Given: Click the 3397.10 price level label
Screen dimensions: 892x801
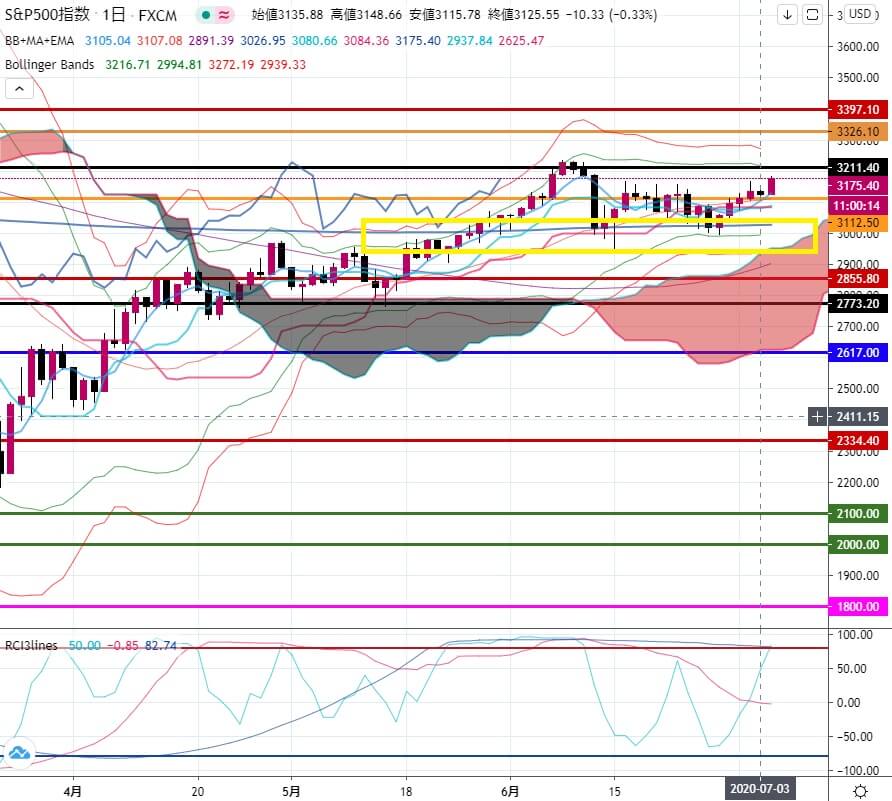Looking at the screenshot, I should 858,109.
